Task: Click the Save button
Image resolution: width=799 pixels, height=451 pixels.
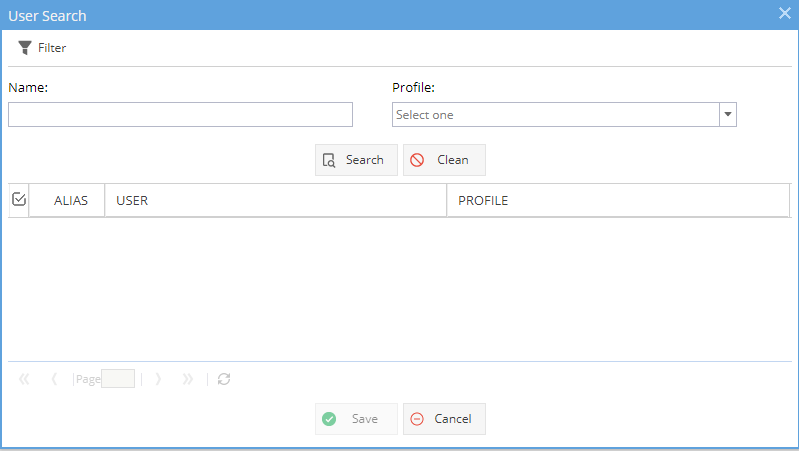Action: [x=356, y=419]
